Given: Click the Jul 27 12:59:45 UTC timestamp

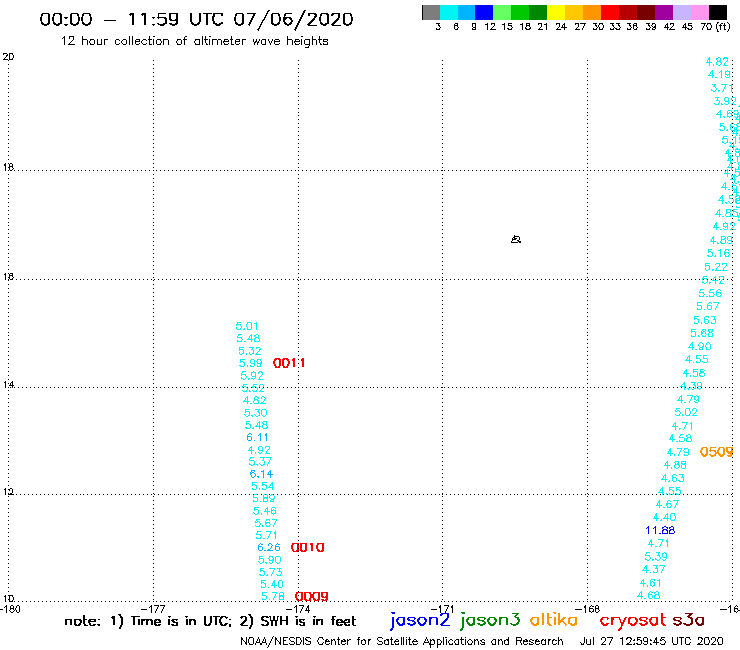Looking at the screenshot, I should click(x=651, y=641).
